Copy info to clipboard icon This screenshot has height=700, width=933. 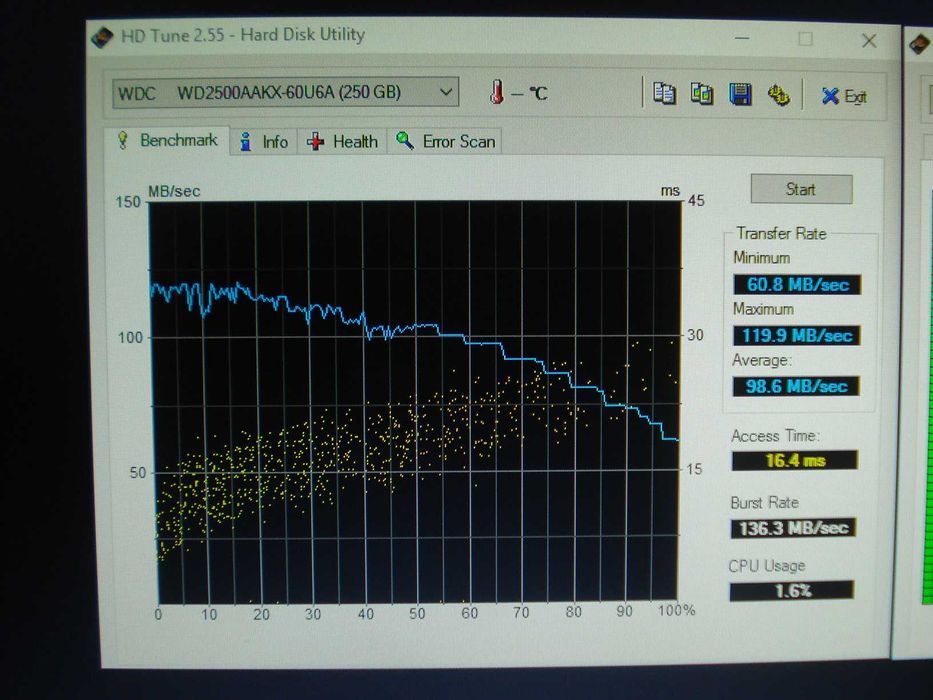tap(664, 93)
